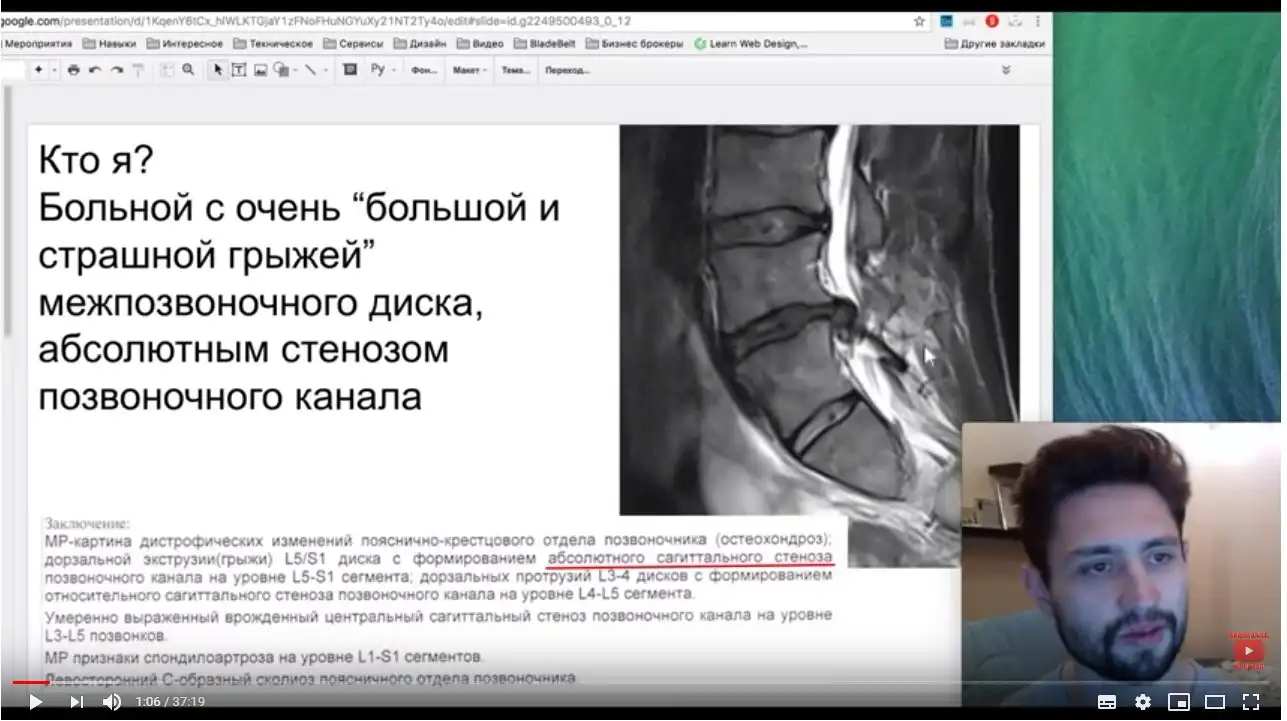Toggle theater mode in player
Viewport: 1287px width, 721px height.
(1215, 702)
